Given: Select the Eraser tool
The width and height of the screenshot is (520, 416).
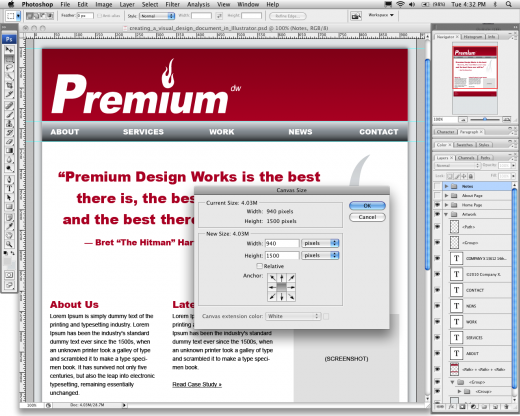Looking at the screenshot, I should (9, 142).
